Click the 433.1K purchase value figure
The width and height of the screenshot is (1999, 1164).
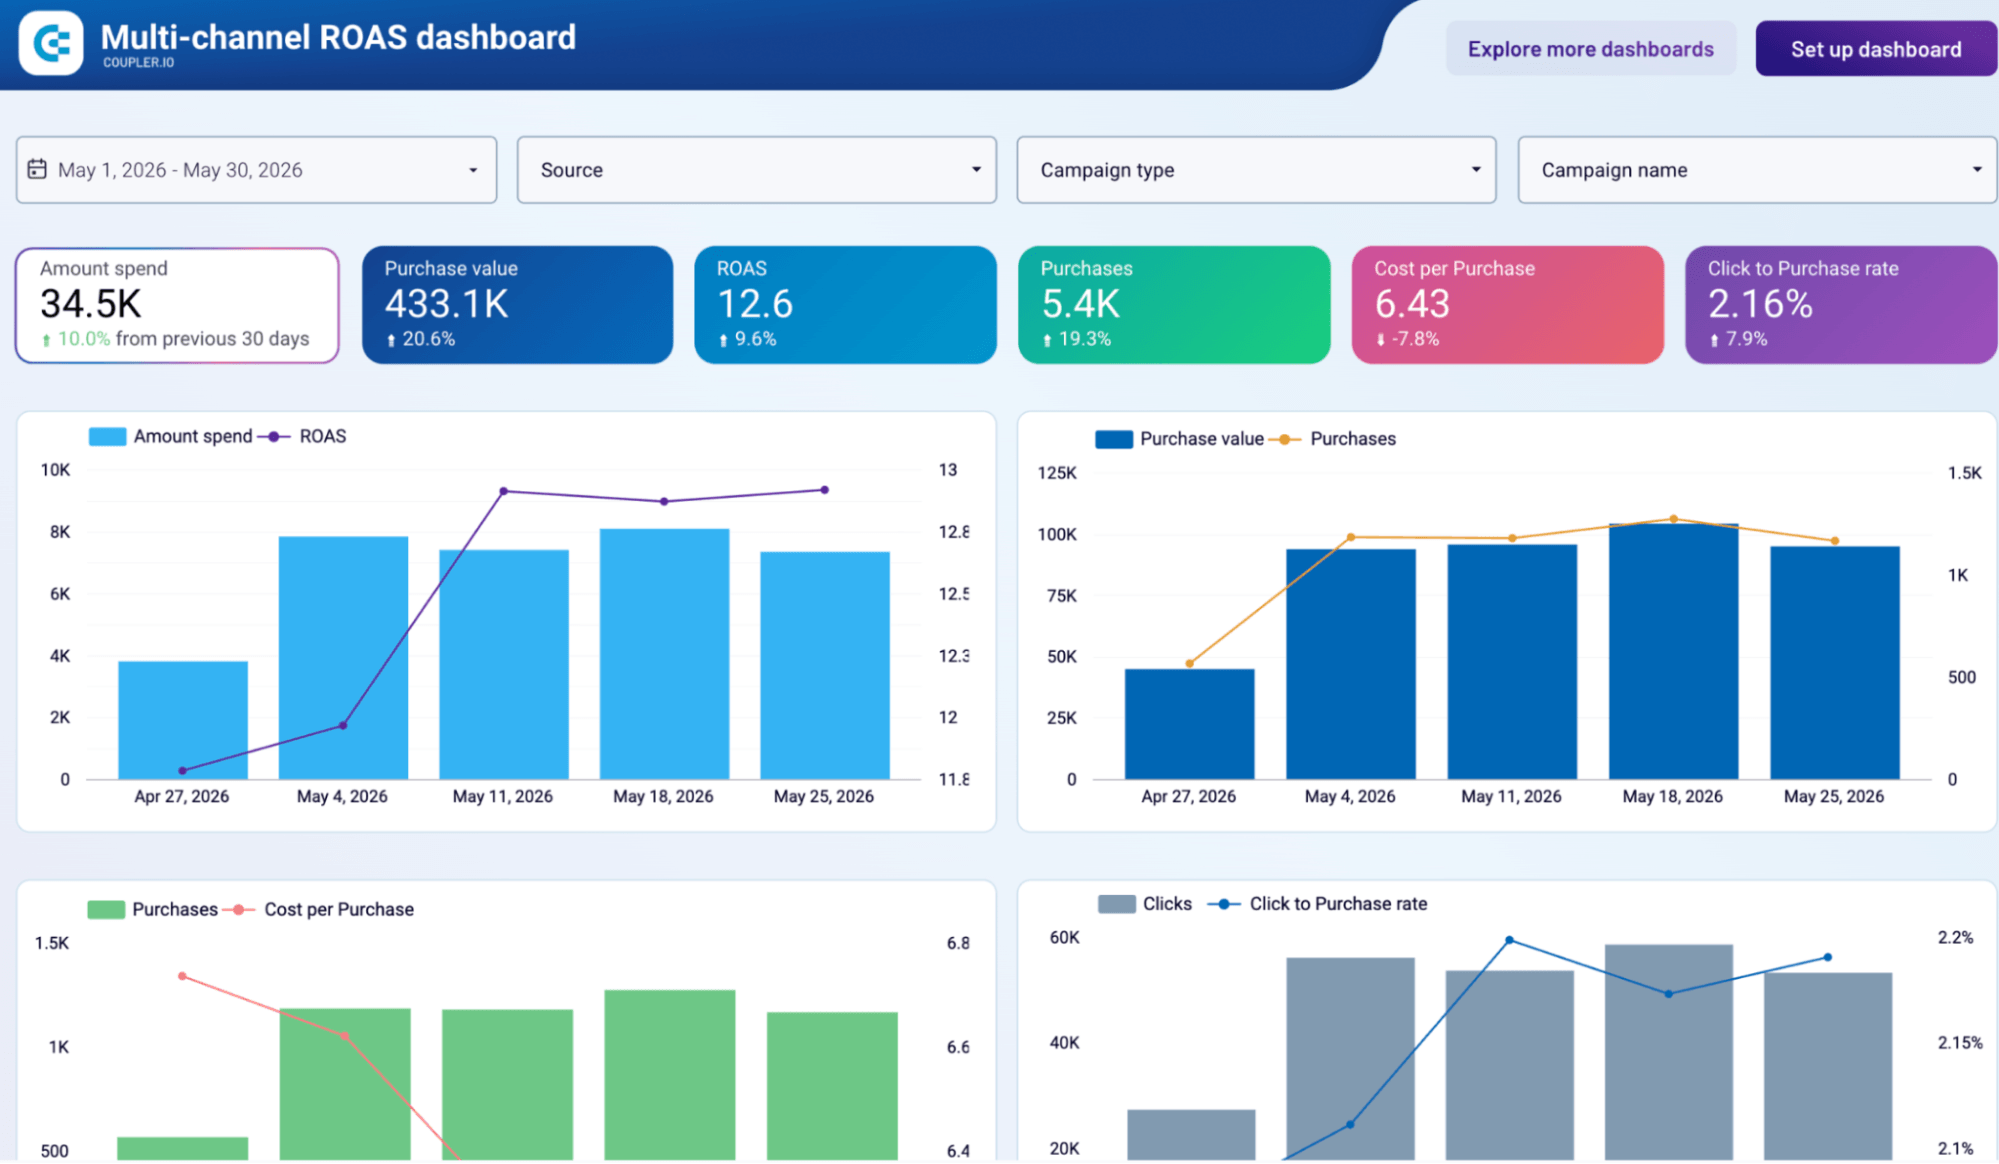pyautogui.click(x=447, y=304)
